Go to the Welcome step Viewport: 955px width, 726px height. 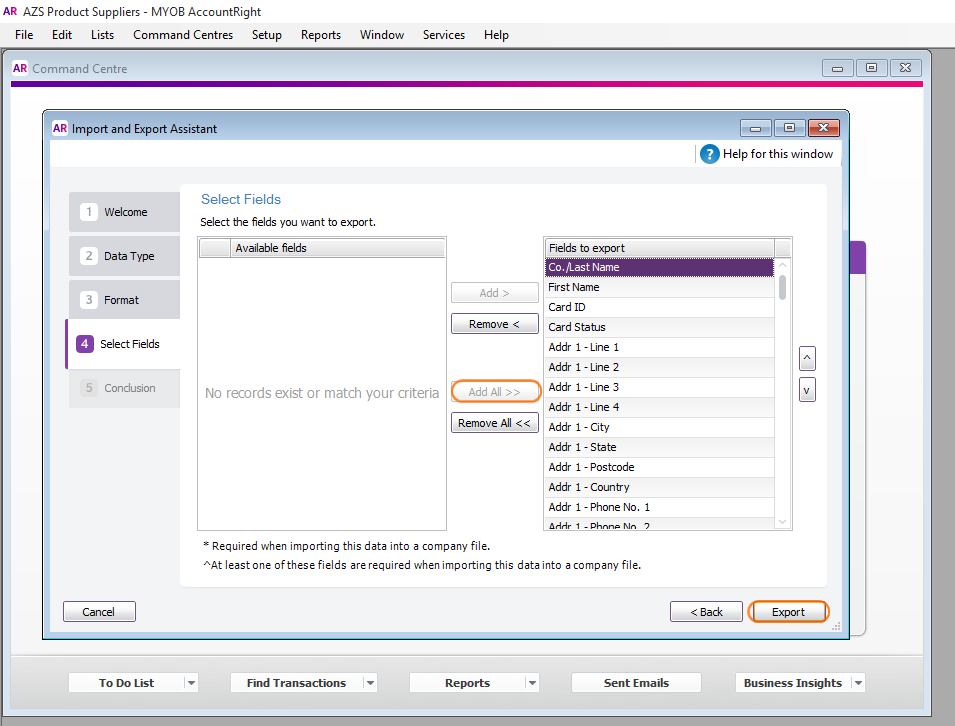[124, 212]
